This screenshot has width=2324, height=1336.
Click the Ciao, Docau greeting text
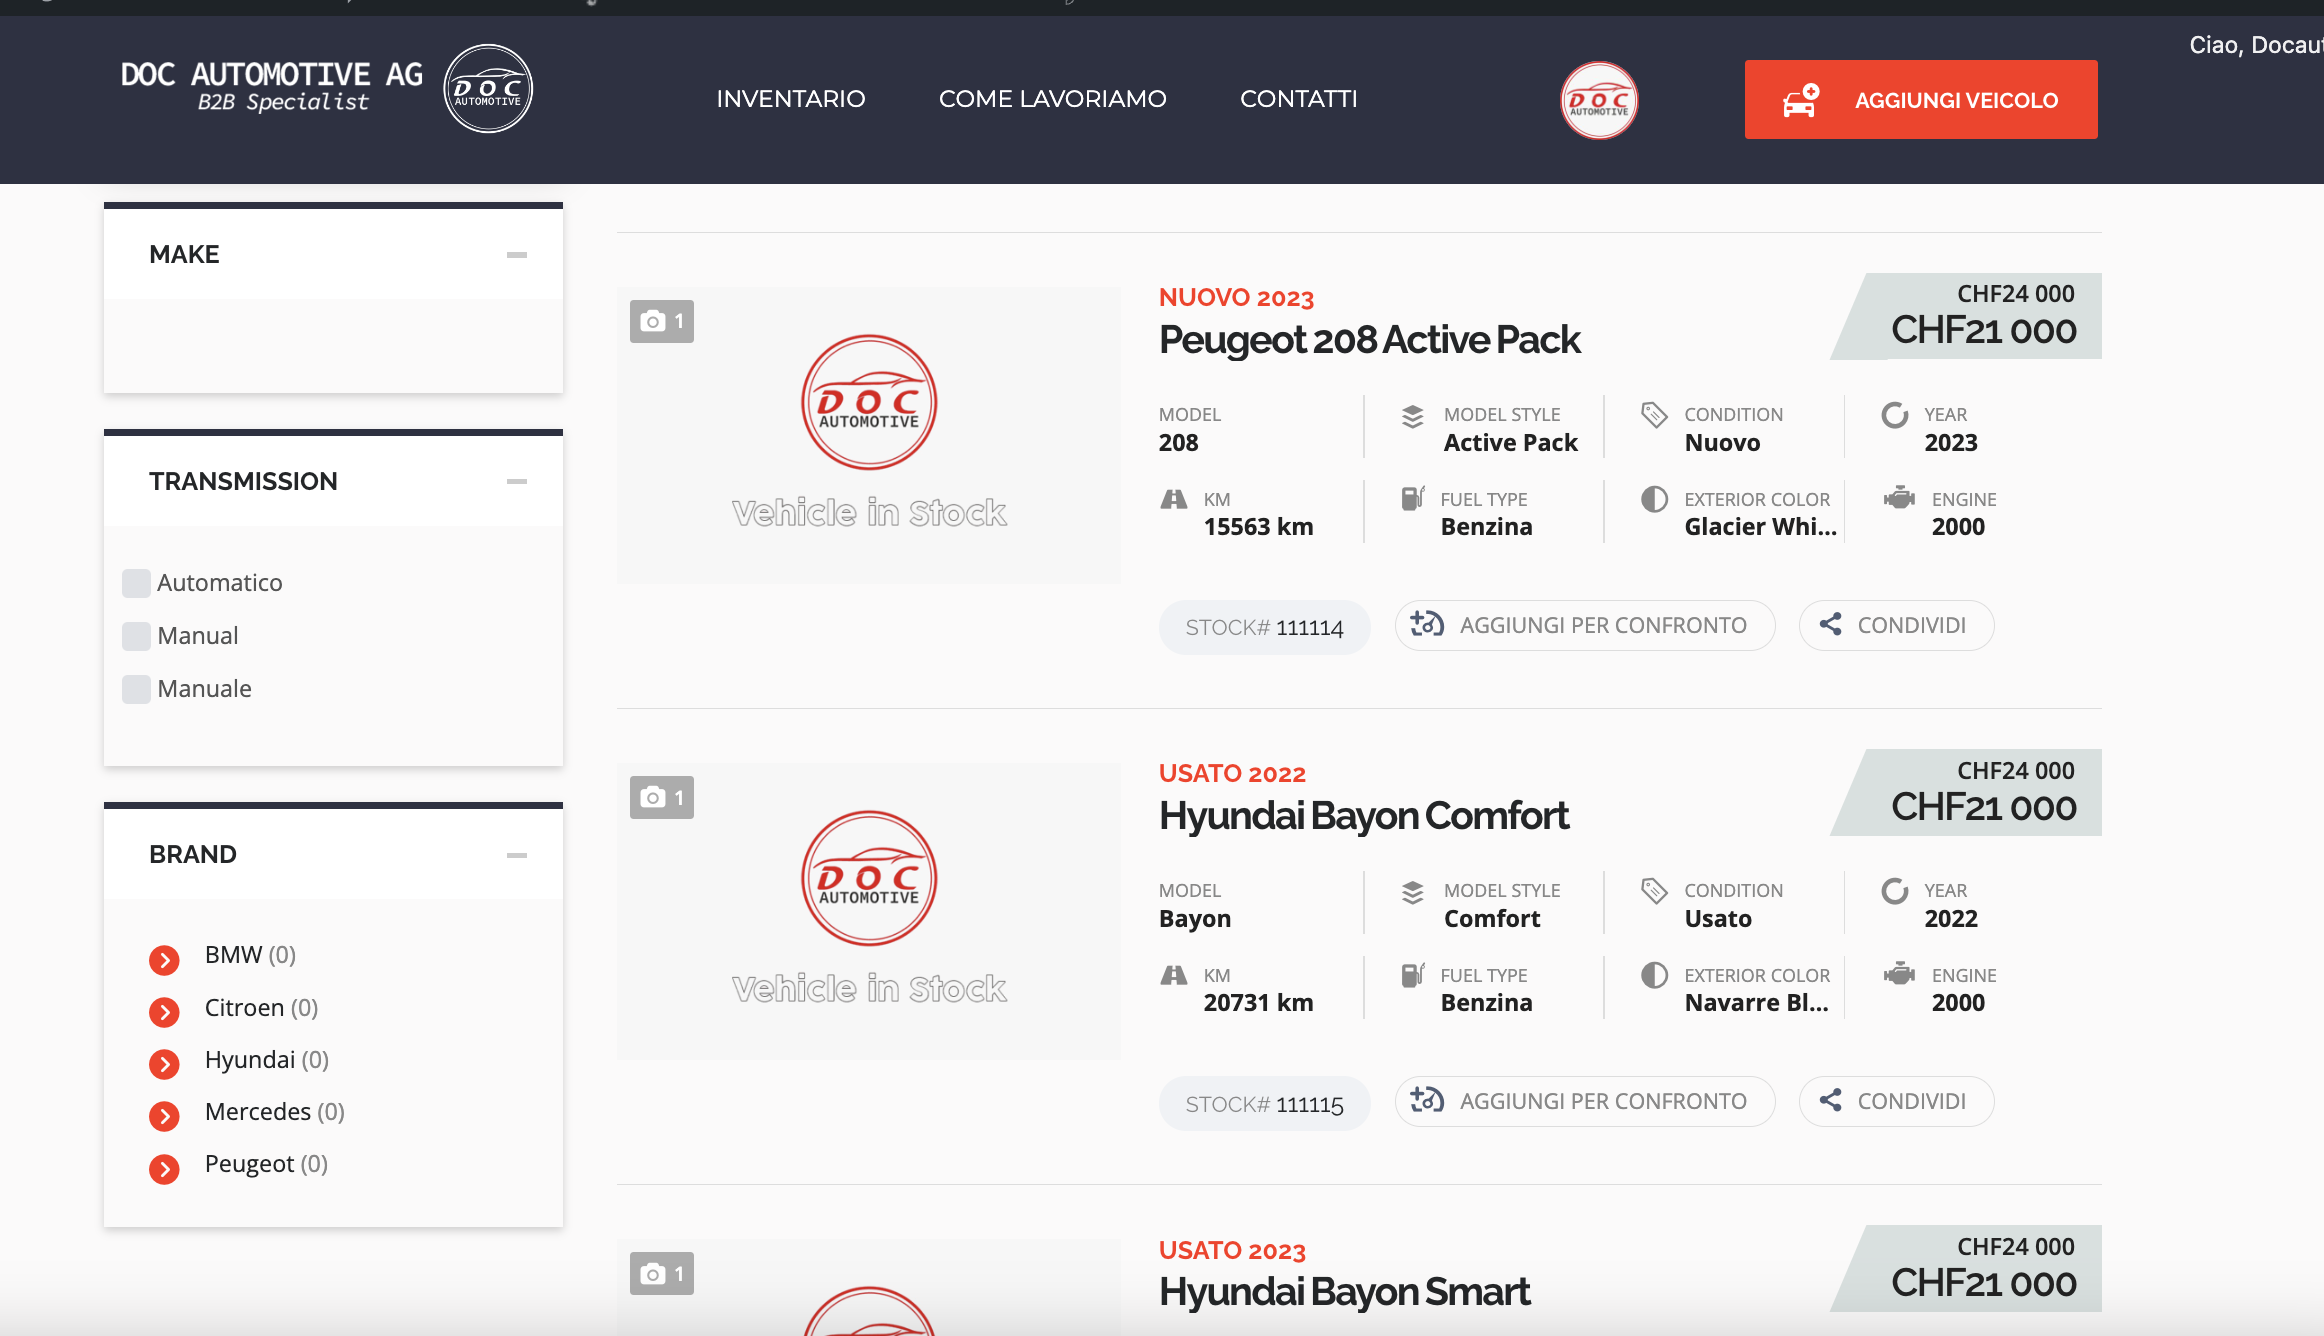pos(2256,45)
